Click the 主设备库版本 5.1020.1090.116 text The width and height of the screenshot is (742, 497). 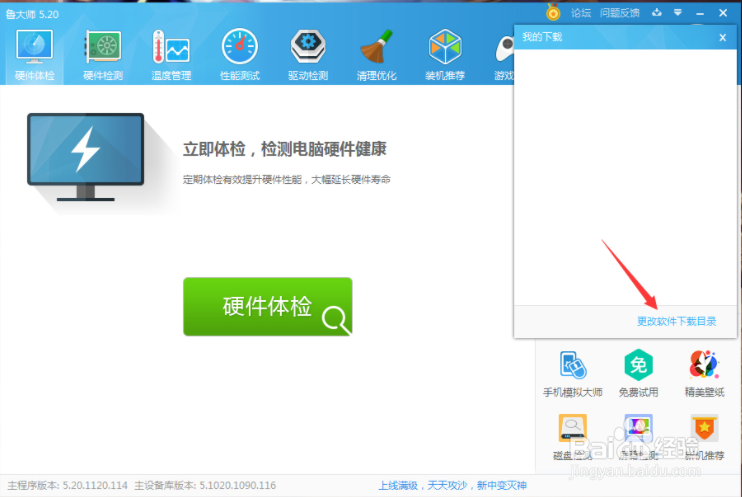pos(205,486)
